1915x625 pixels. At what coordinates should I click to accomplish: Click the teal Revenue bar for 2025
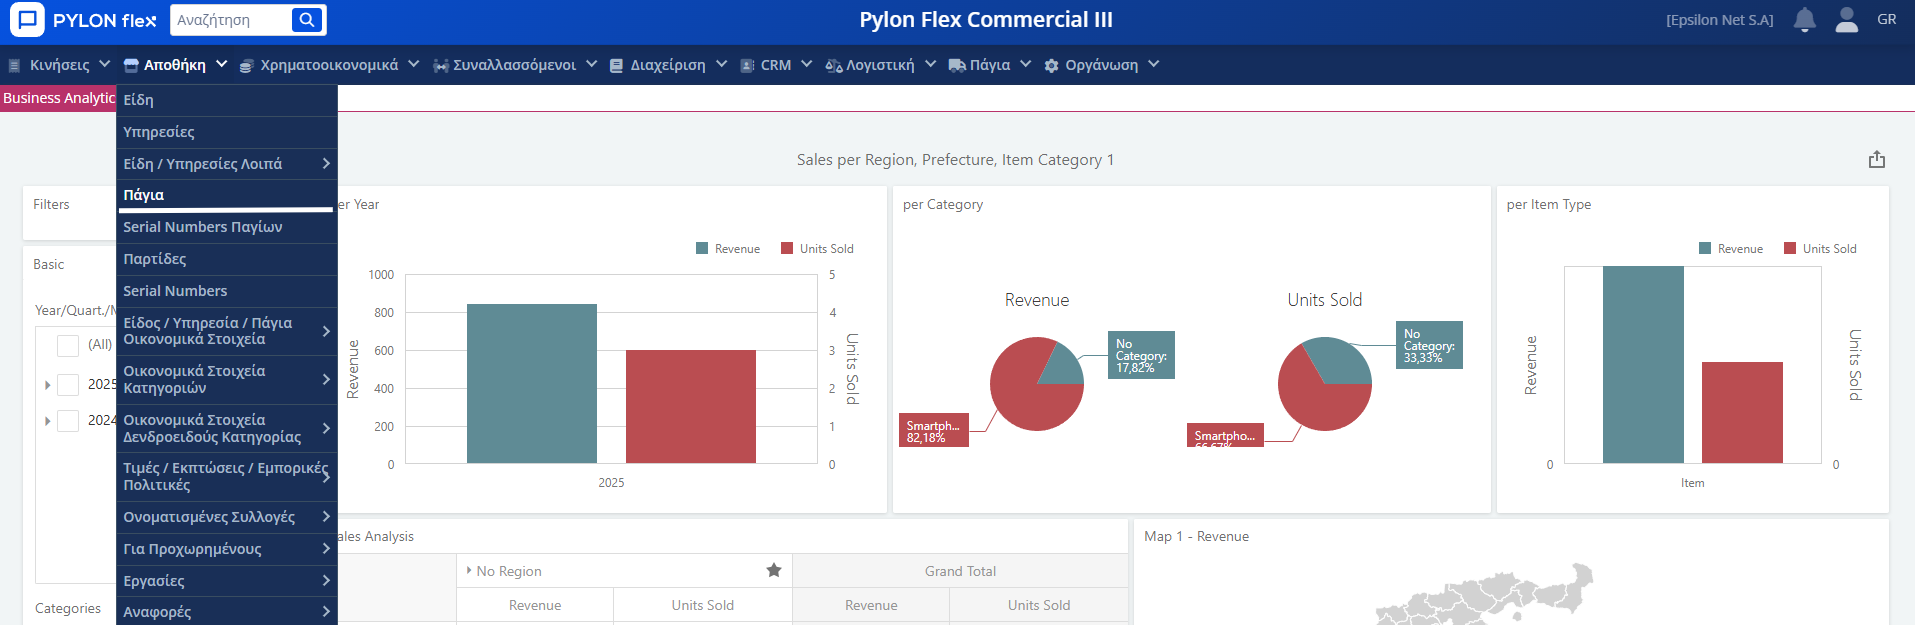[532, 384]
